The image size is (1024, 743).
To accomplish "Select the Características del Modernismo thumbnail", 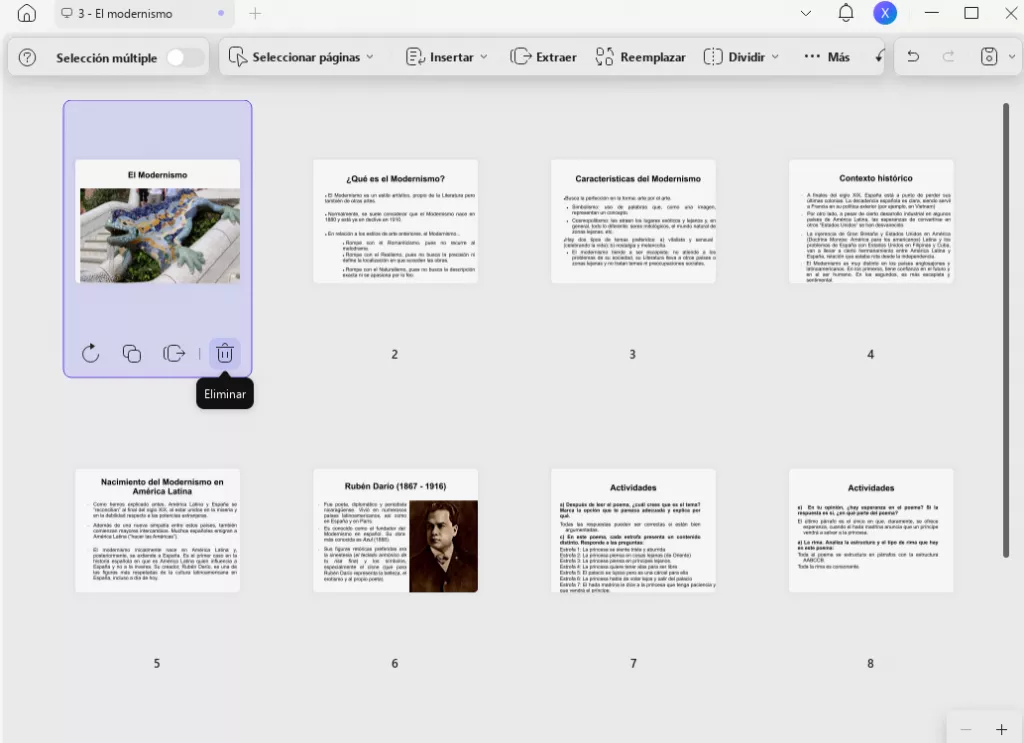I will click(633, 221).
